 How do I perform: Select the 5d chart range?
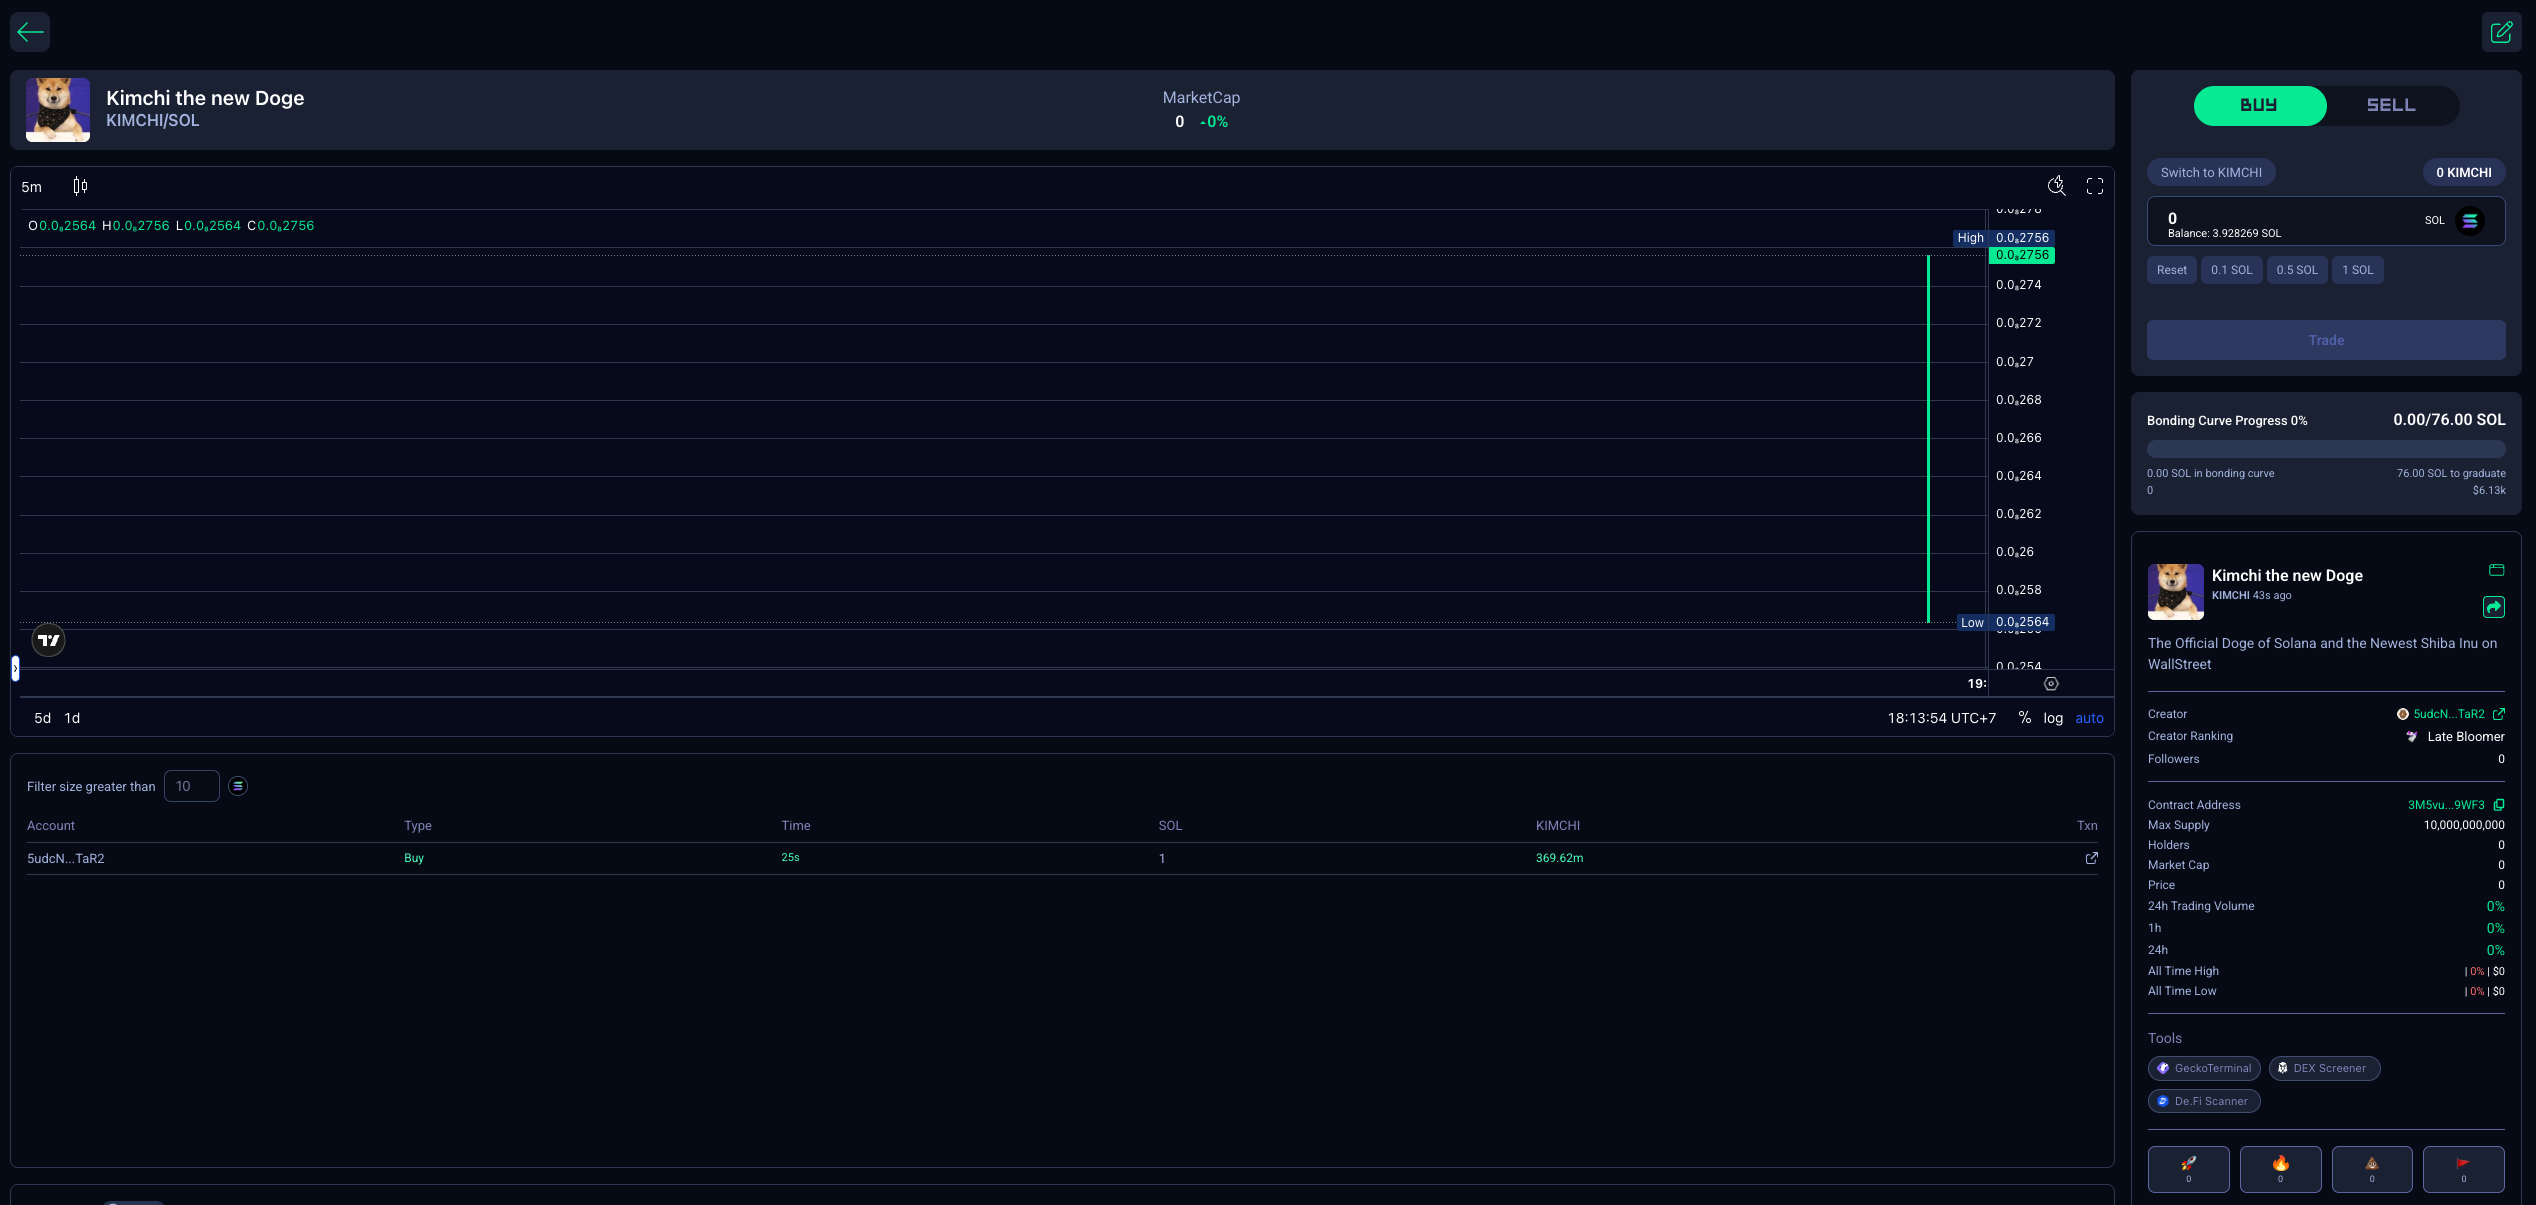click(42, 718)
